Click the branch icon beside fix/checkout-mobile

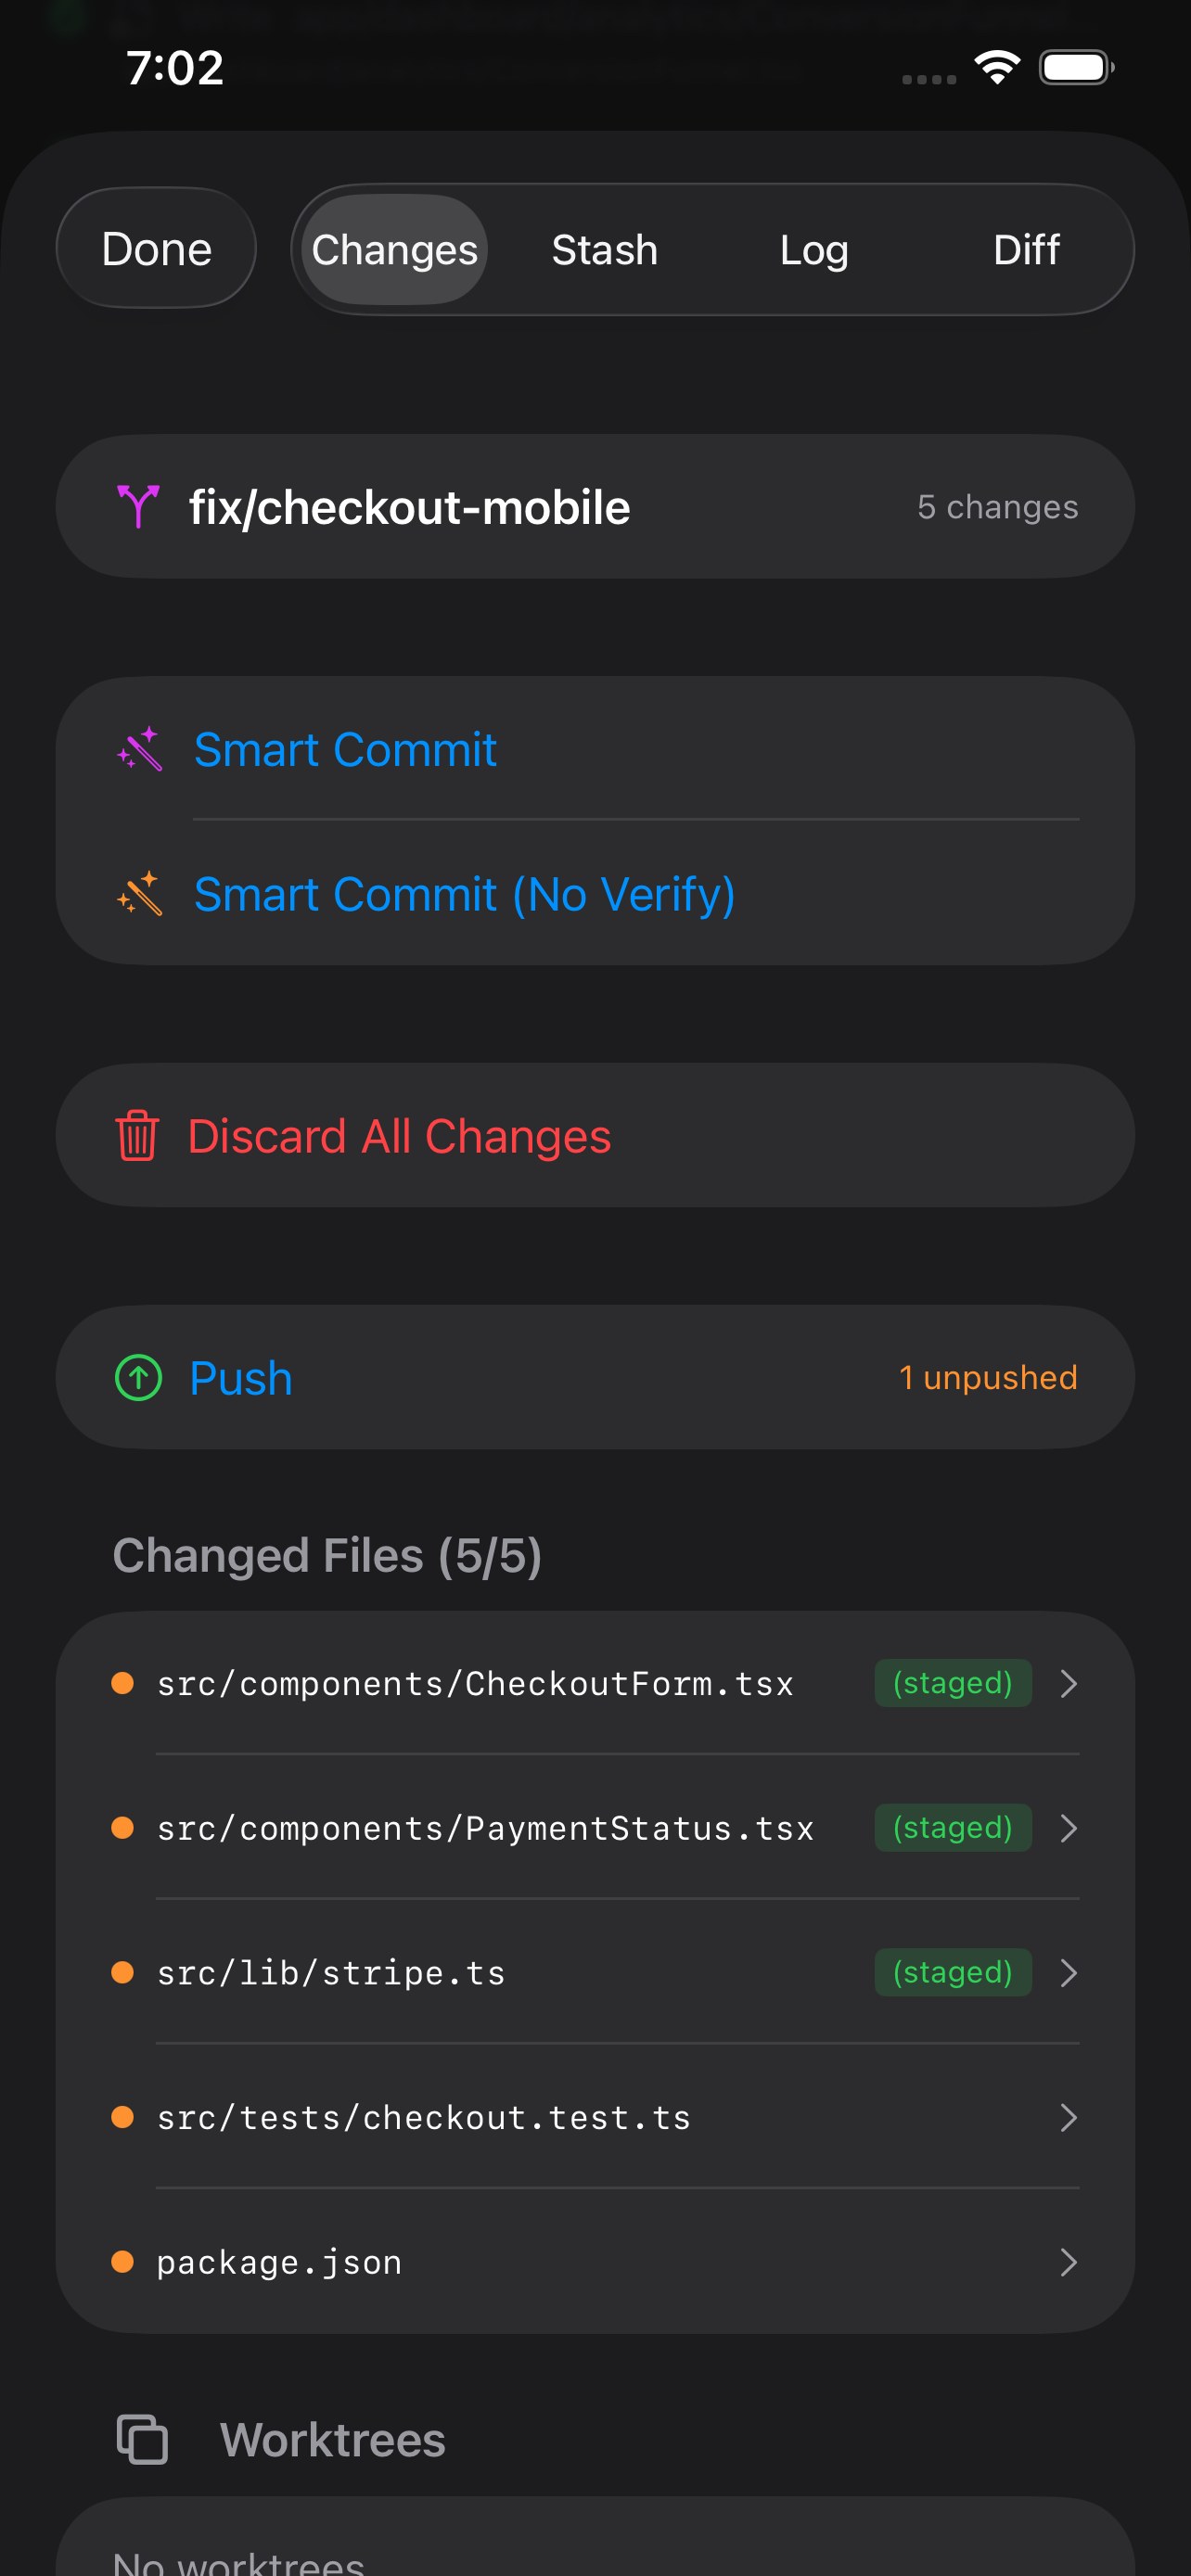point(139,505)
